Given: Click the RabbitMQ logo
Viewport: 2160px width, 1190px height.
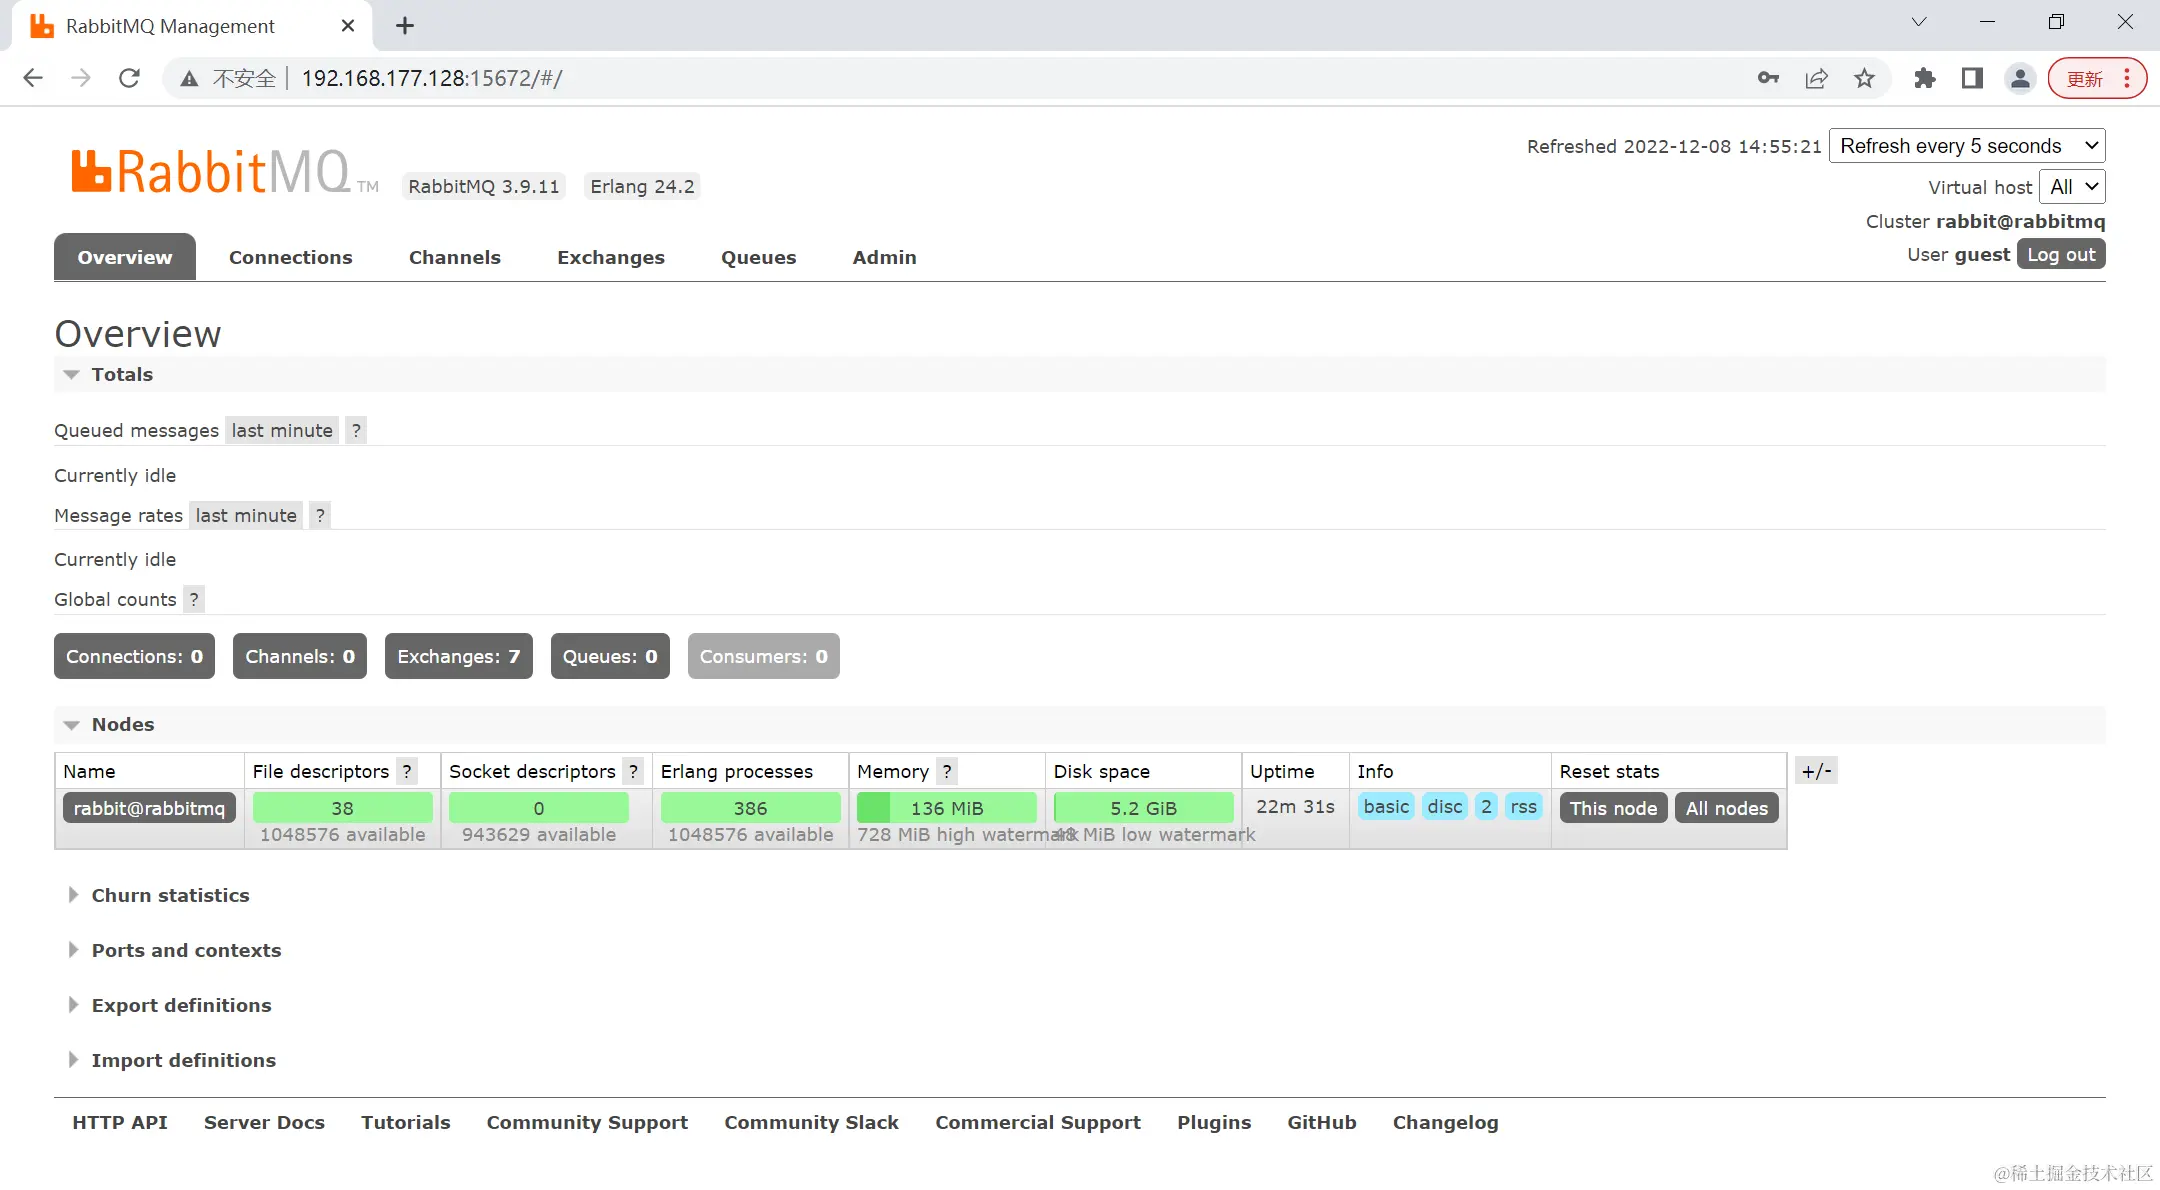Looking at the screenshot, I should [x=225, y=172].
